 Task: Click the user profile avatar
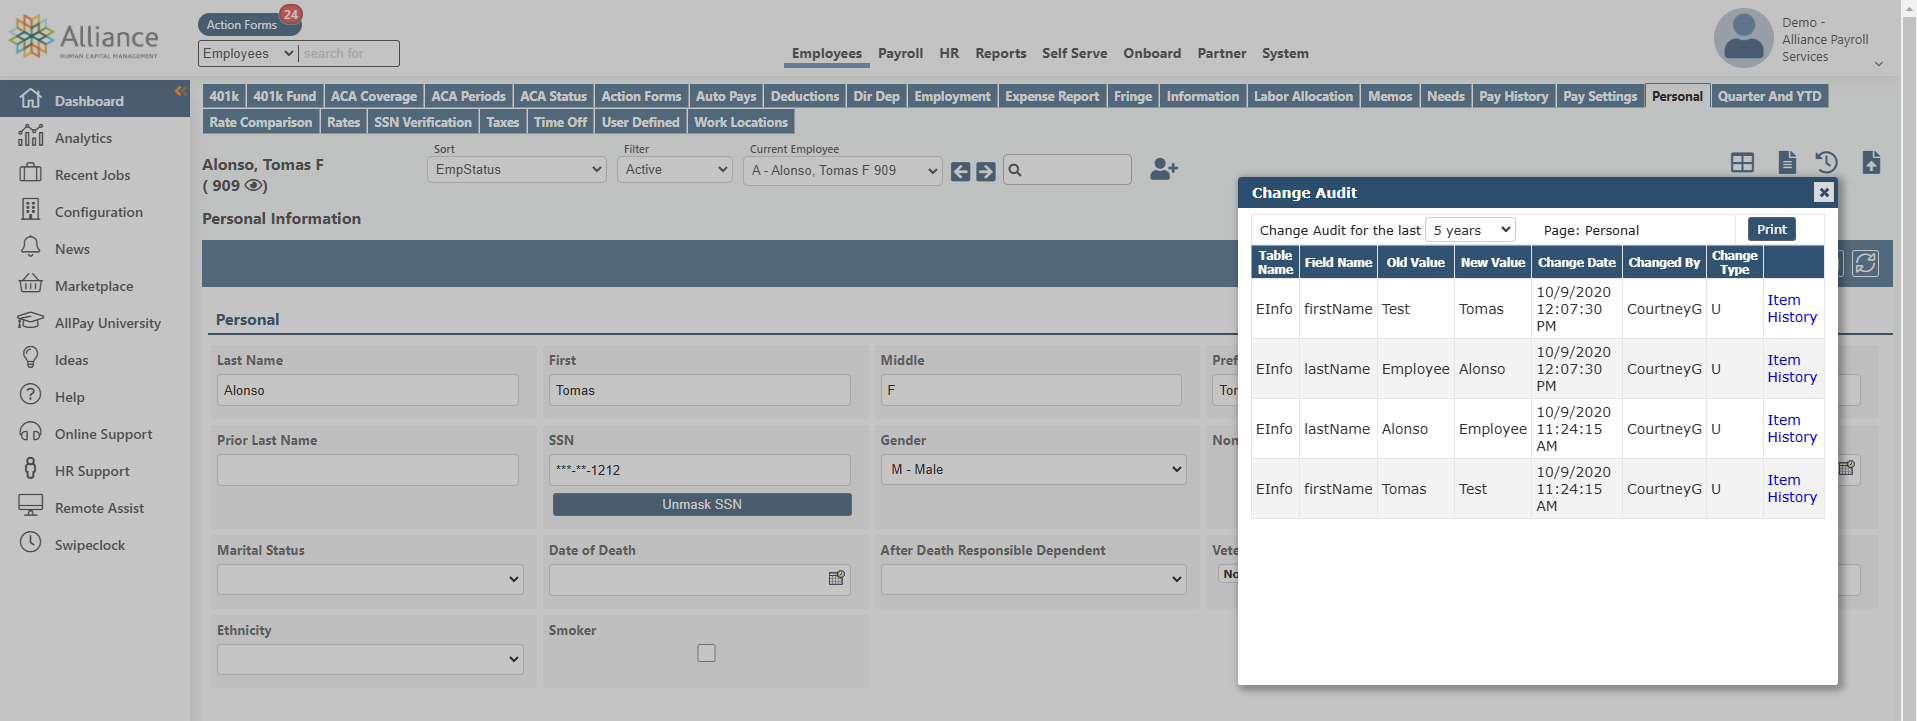click(x=1743, y=39)
